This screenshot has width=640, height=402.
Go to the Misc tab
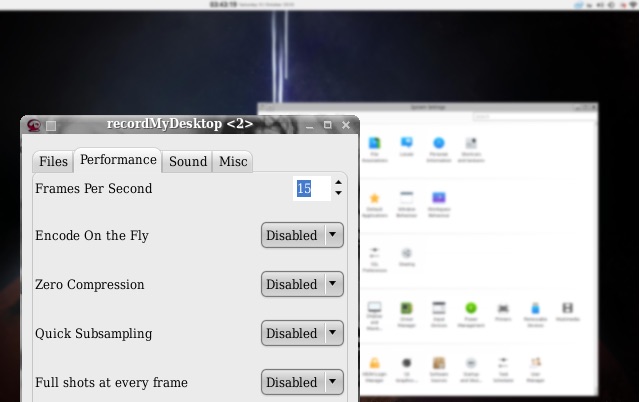click(x=233, y=161)
